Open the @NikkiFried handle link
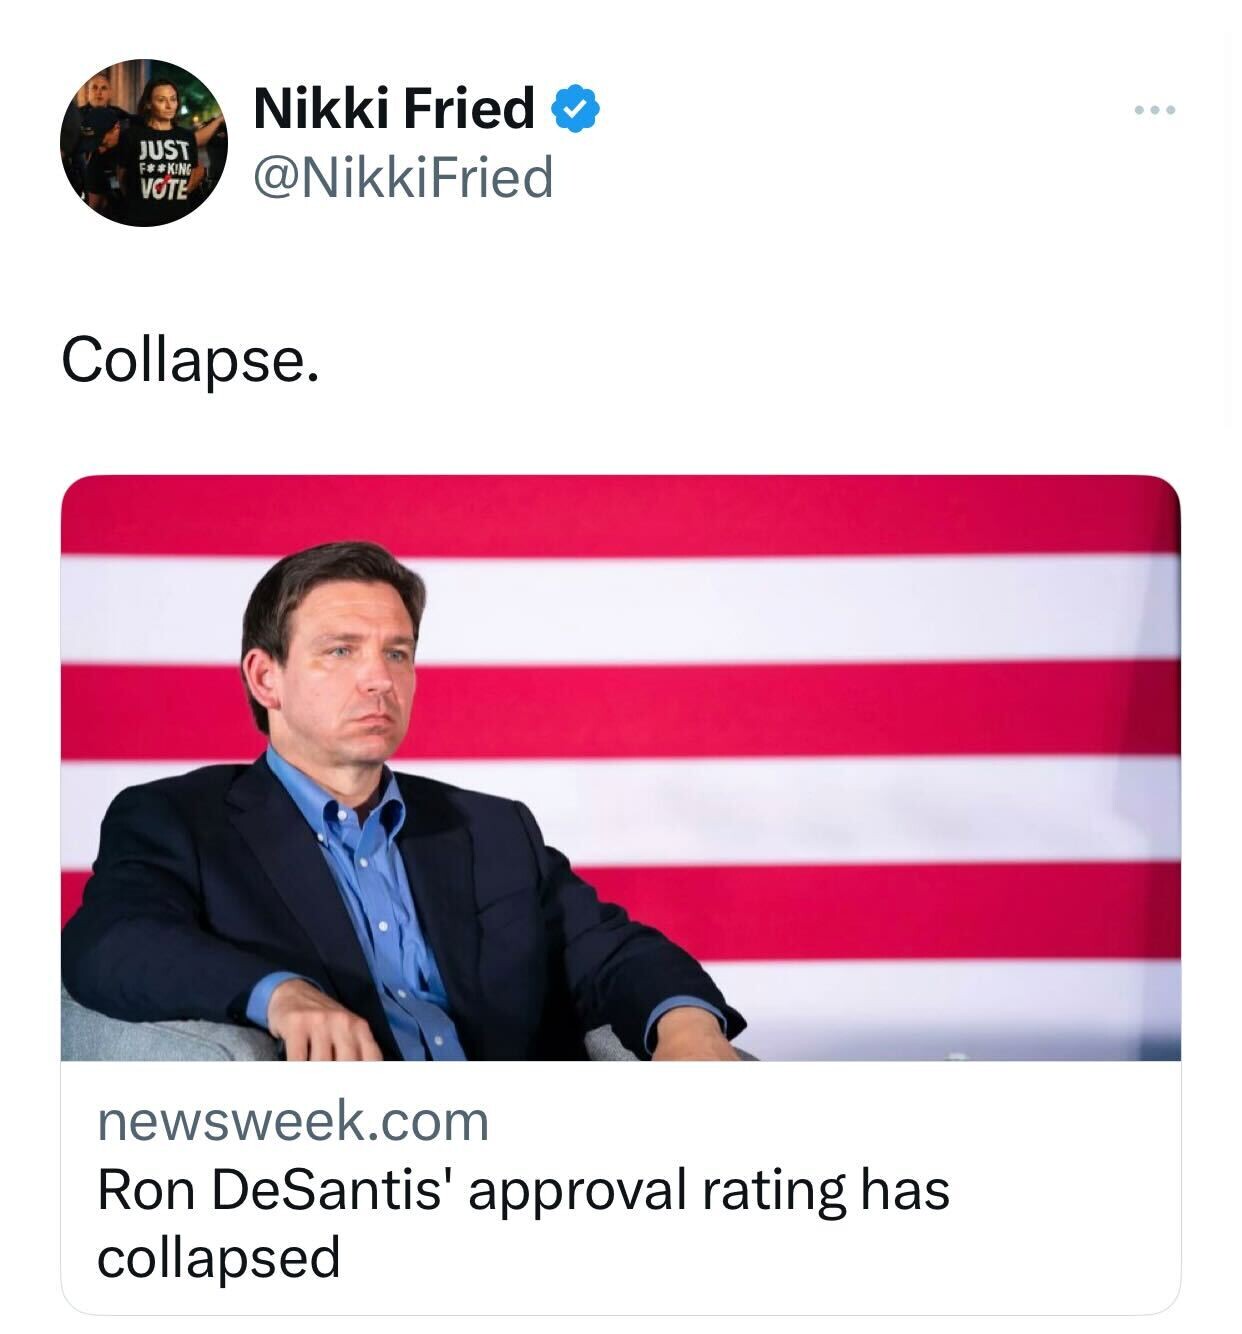 (403, 177)
